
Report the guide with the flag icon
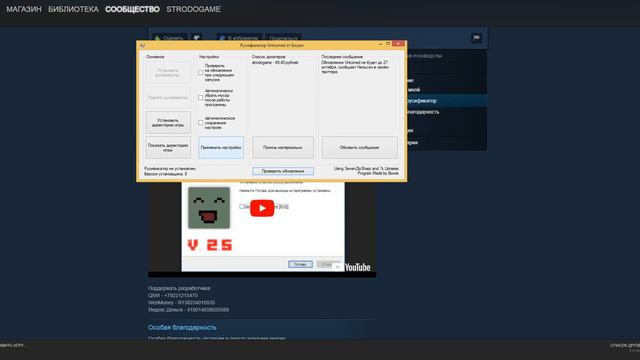click(476, 38)
